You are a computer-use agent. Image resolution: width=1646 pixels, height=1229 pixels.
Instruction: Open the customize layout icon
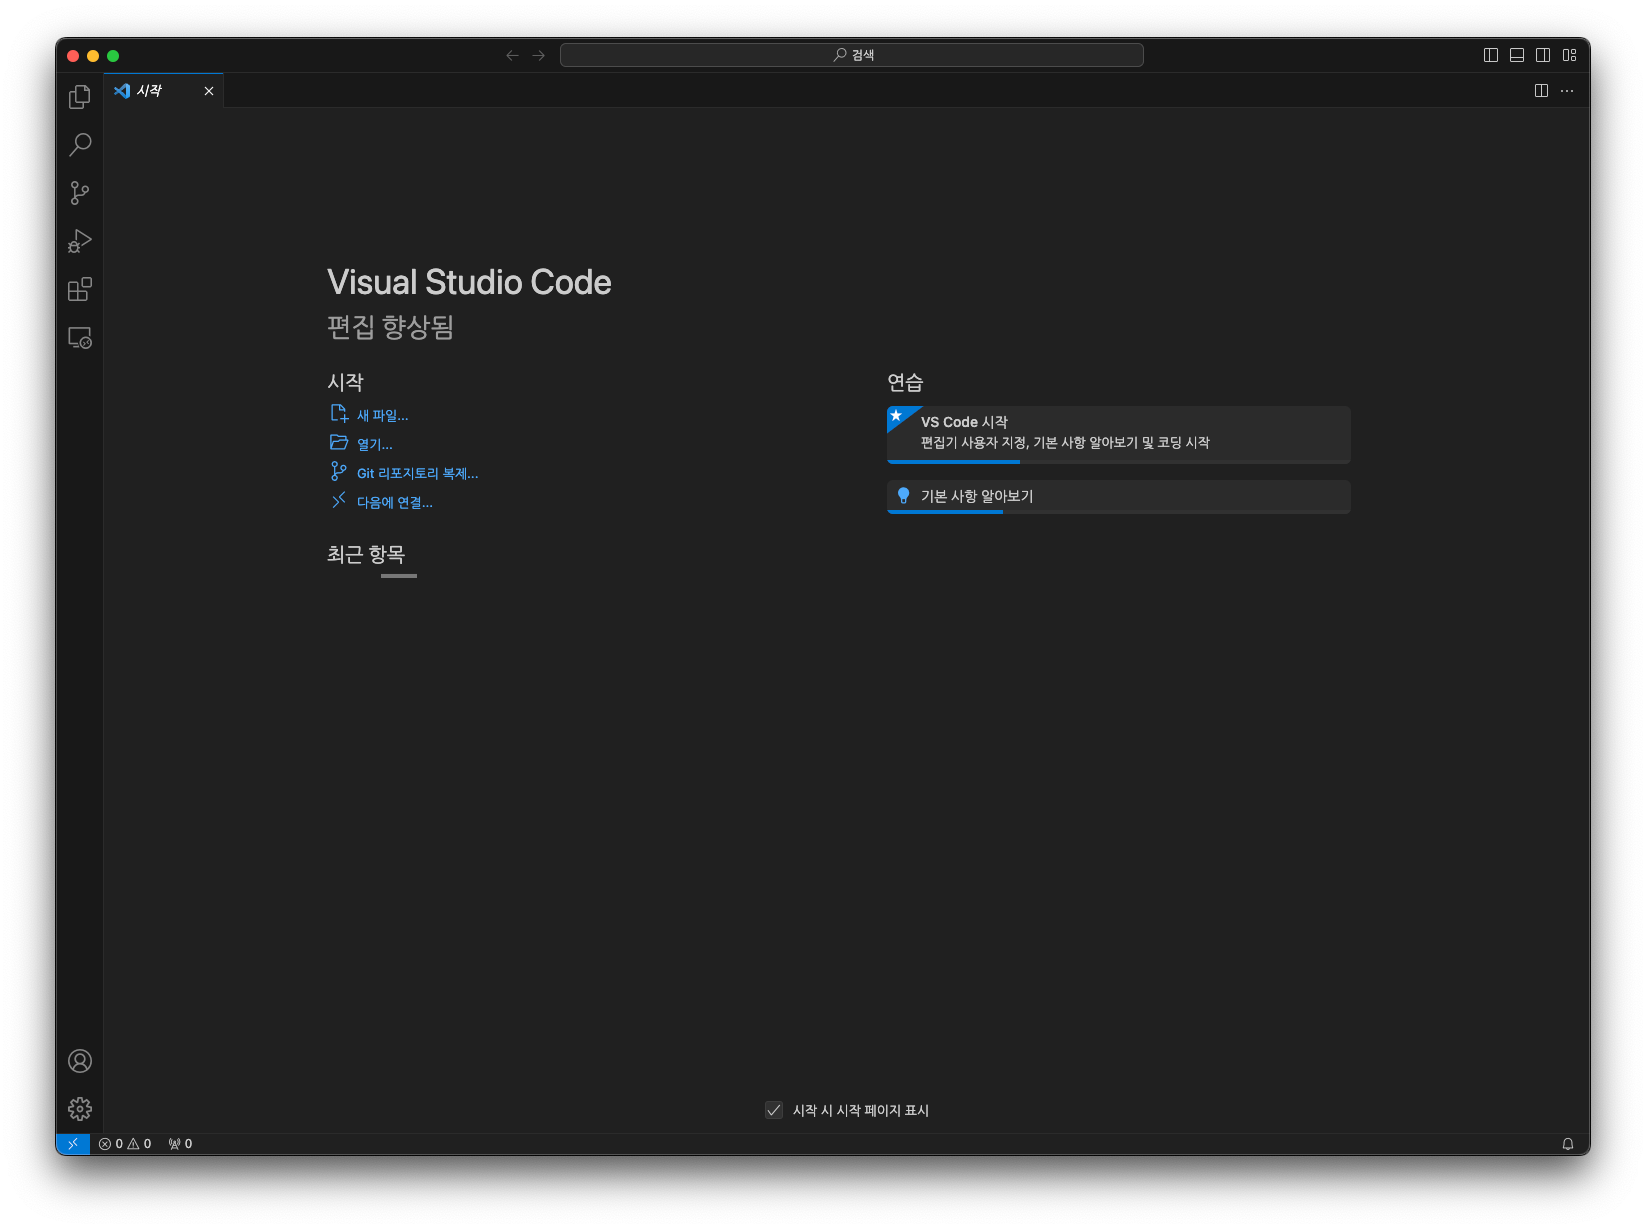tap(1570, 55)
